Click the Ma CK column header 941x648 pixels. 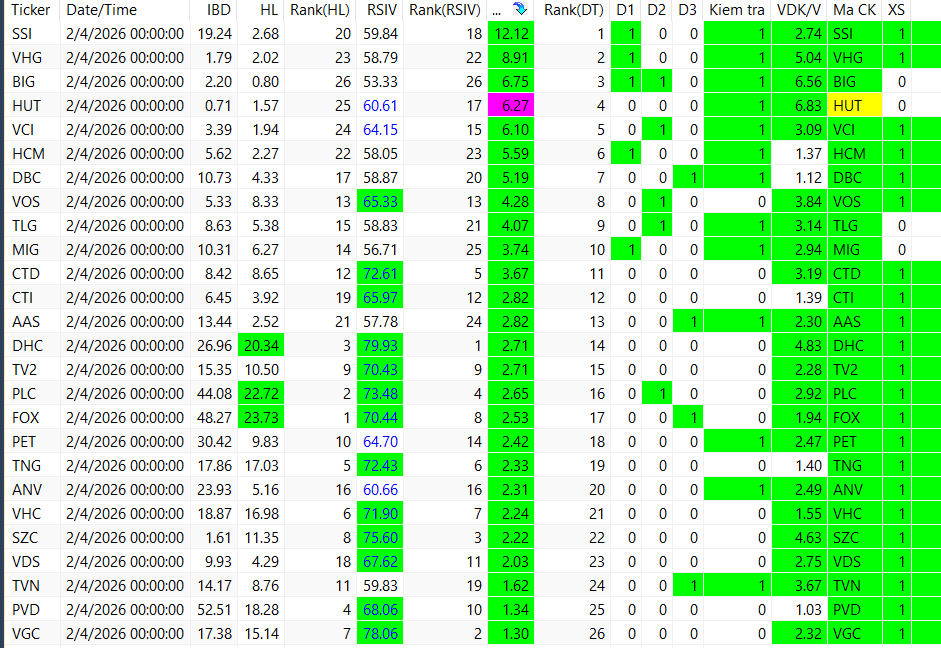(x=855, y=10)
